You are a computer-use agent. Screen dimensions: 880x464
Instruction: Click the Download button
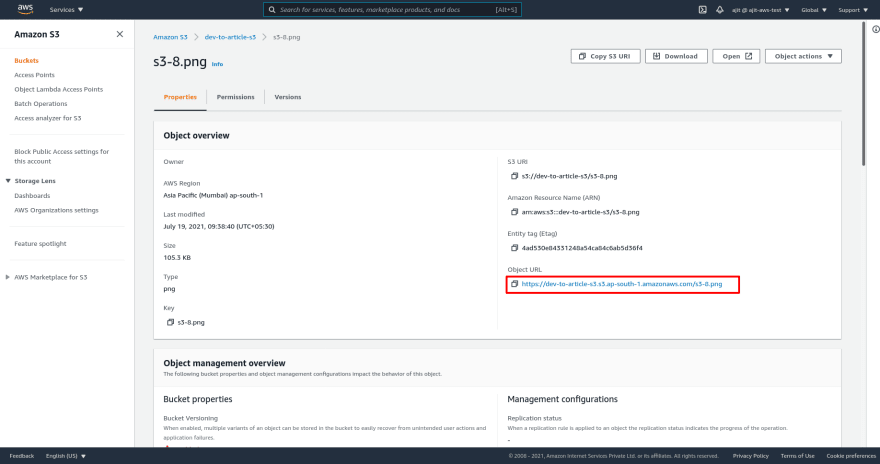click(x=676, y=56)
